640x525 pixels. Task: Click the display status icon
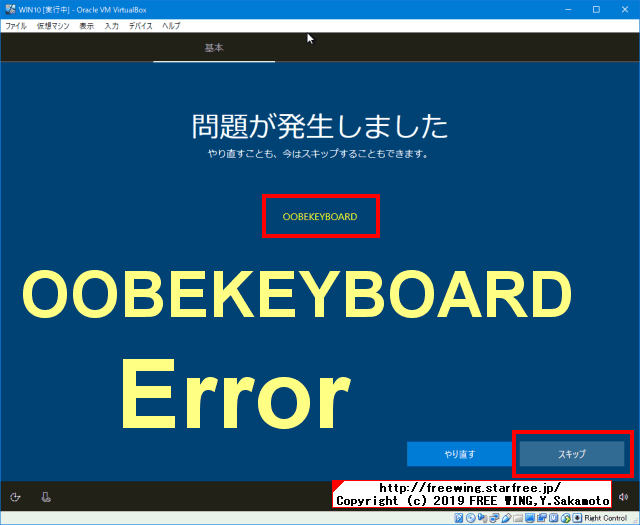pos(529,518)
